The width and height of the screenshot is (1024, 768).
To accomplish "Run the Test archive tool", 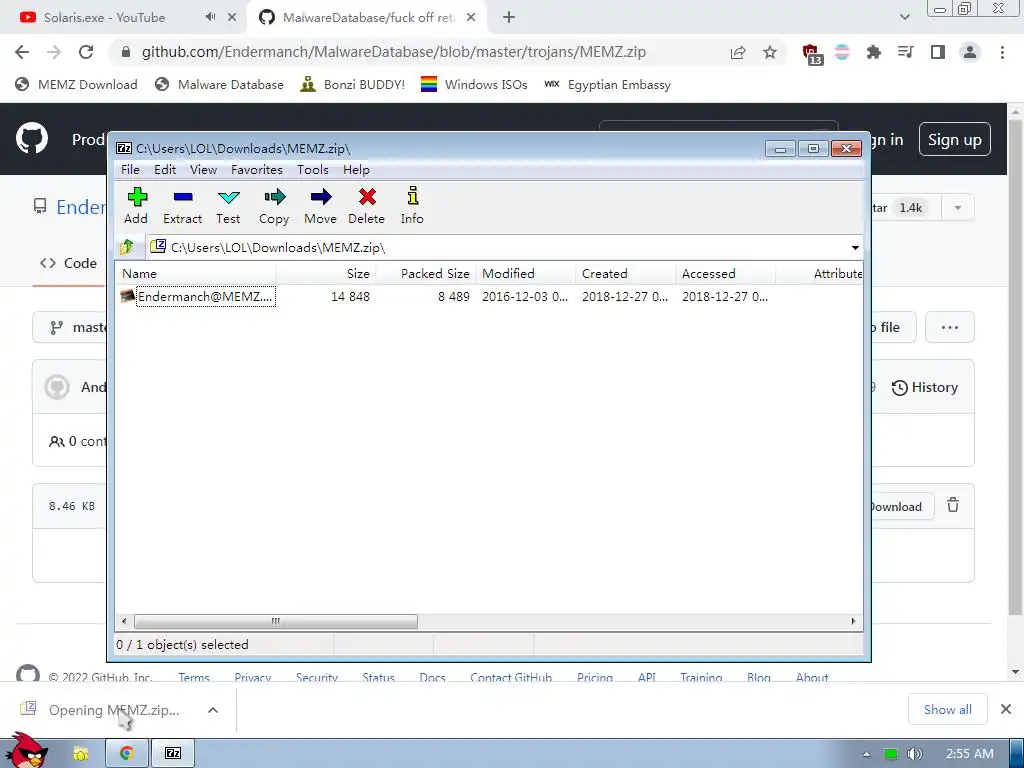I will tap(229, 206).
